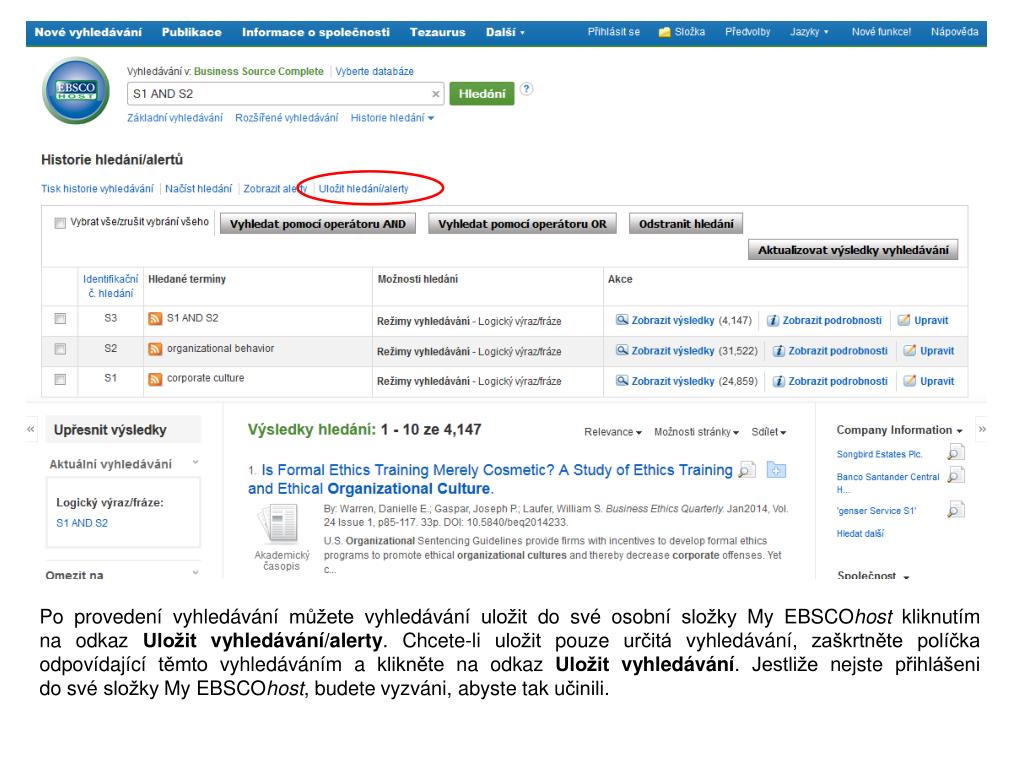Screen dimensions: 1024x768
Task: Open the Složka folder icon
Action: click(x=664, y=32)
